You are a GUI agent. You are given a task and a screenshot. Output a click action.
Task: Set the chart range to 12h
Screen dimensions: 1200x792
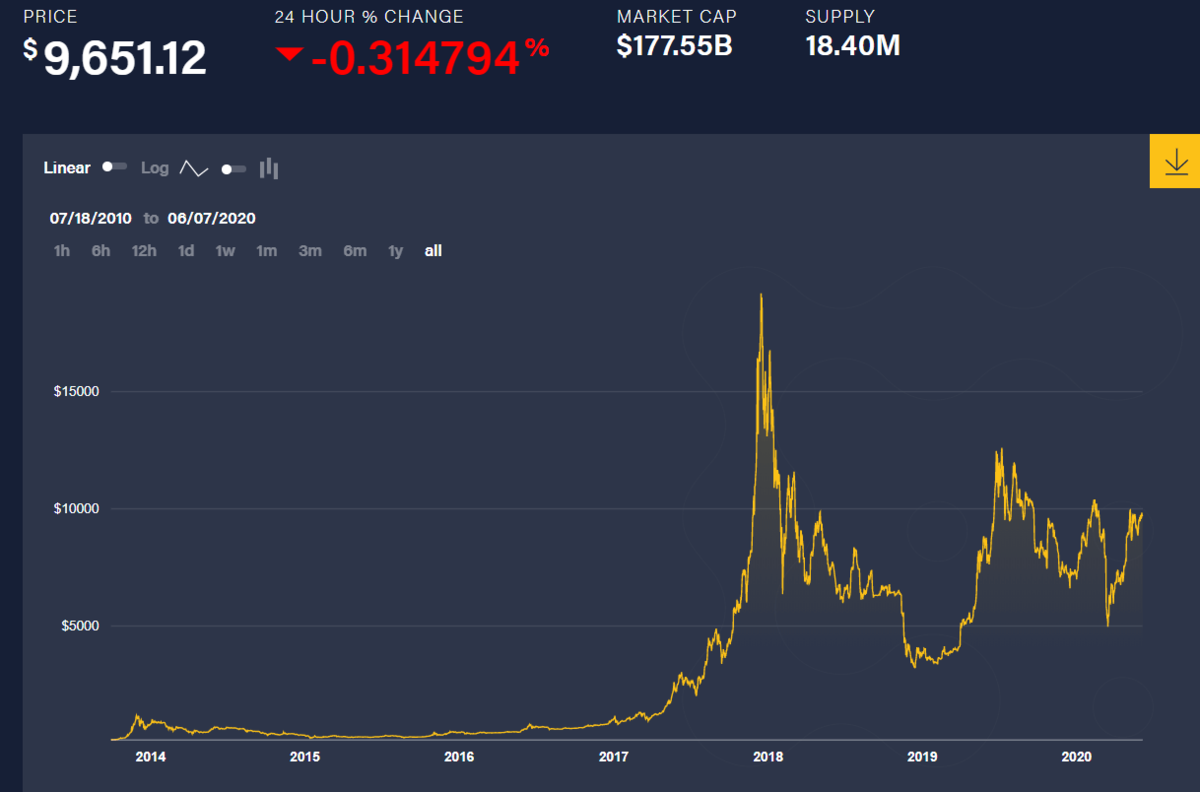click(144, 251)
